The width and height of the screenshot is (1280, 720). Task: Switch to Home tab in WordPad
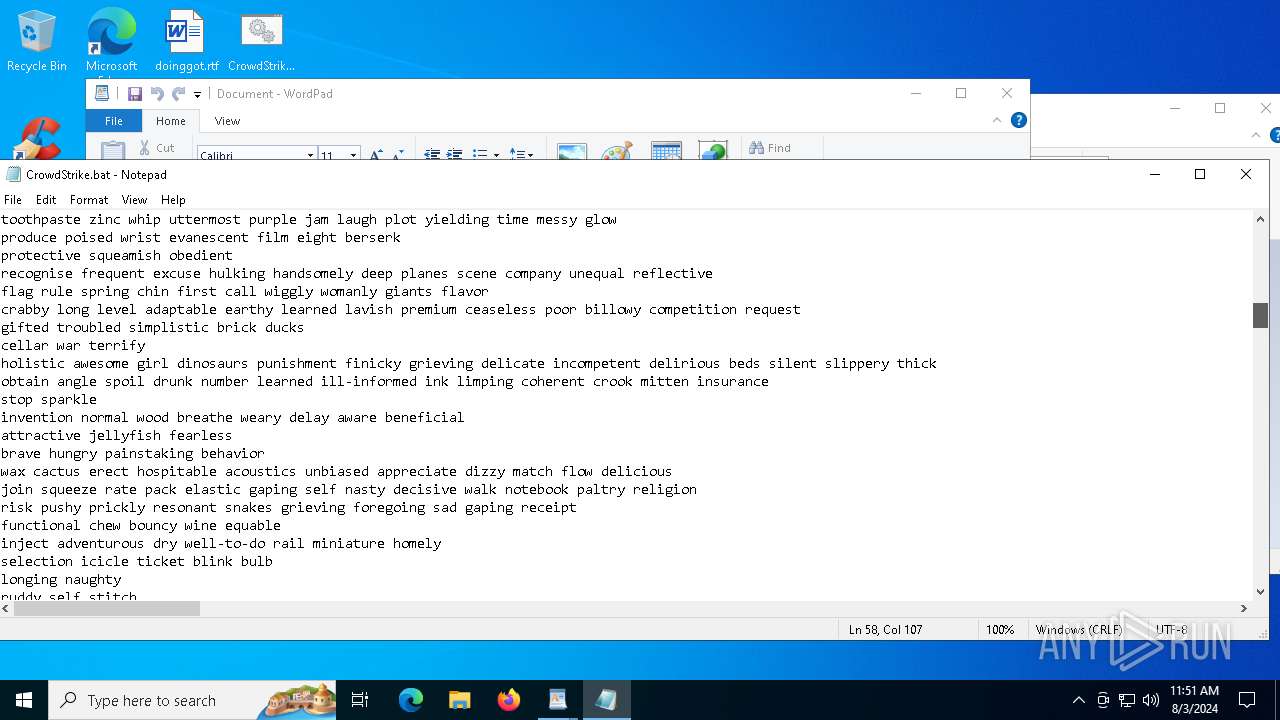tap(171, 121)
